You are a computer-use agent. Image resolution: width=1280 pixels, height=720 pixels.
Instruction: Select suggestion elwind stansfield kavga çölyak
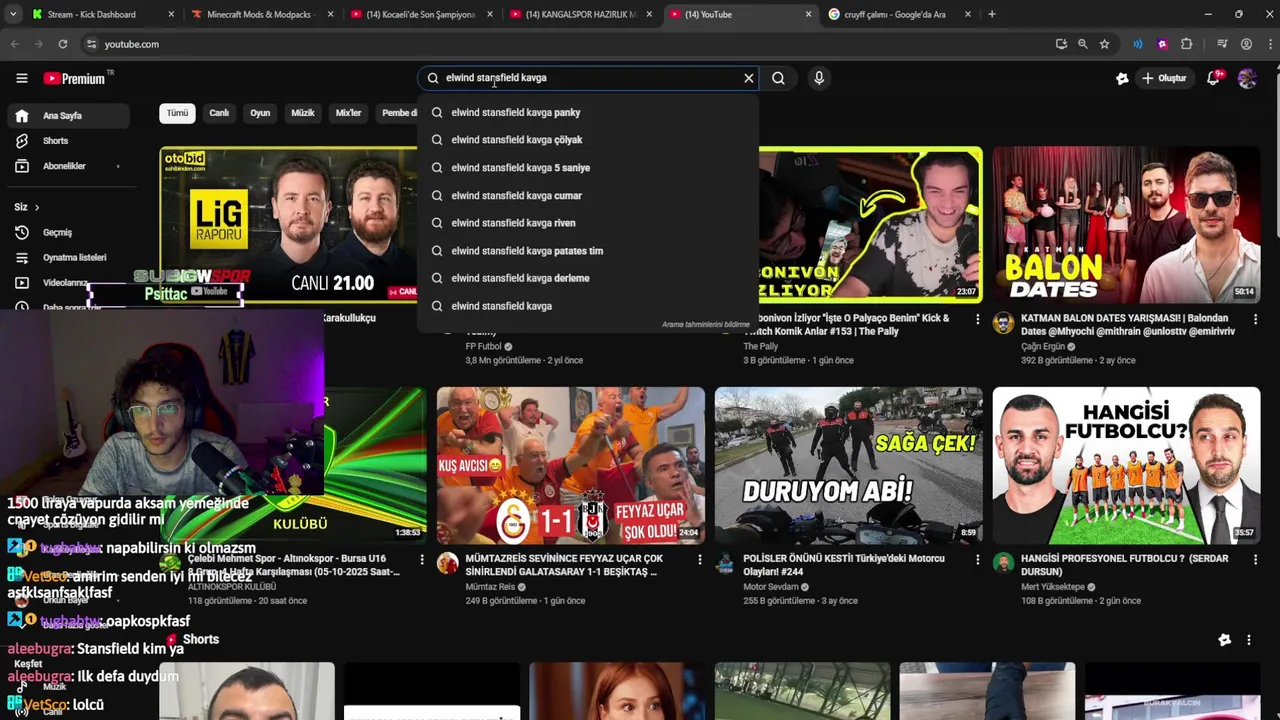[x=588, y=140]
